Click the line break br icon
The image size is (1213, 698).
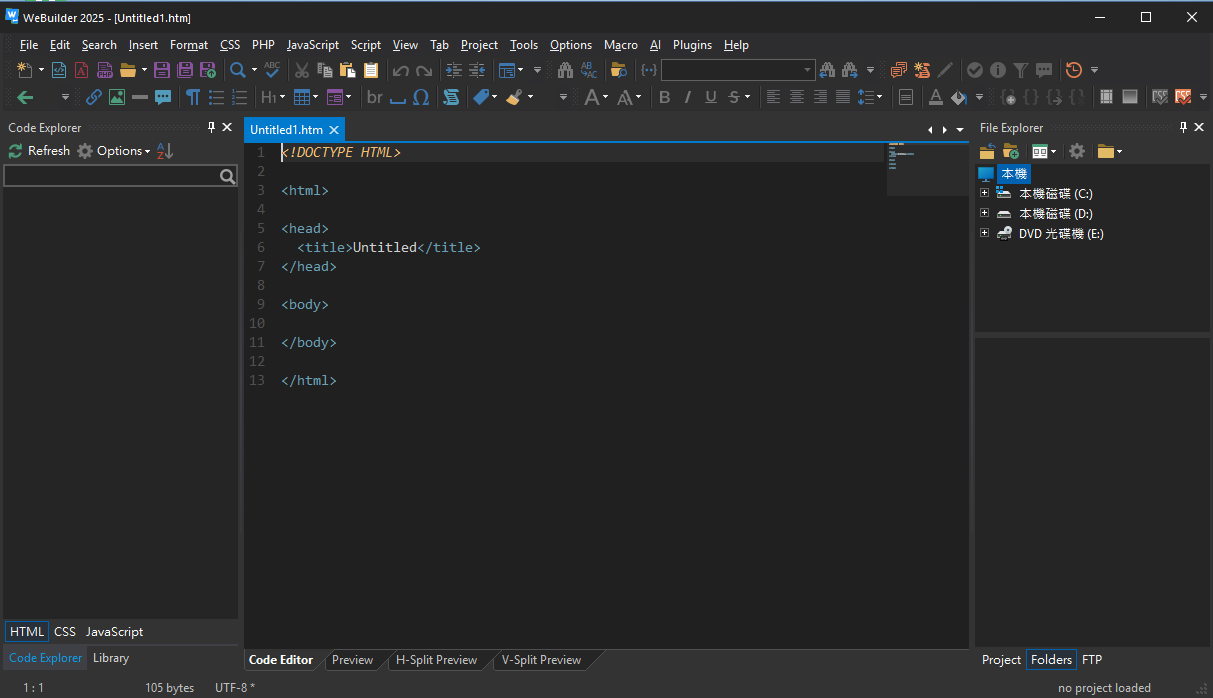click(375, 97)
